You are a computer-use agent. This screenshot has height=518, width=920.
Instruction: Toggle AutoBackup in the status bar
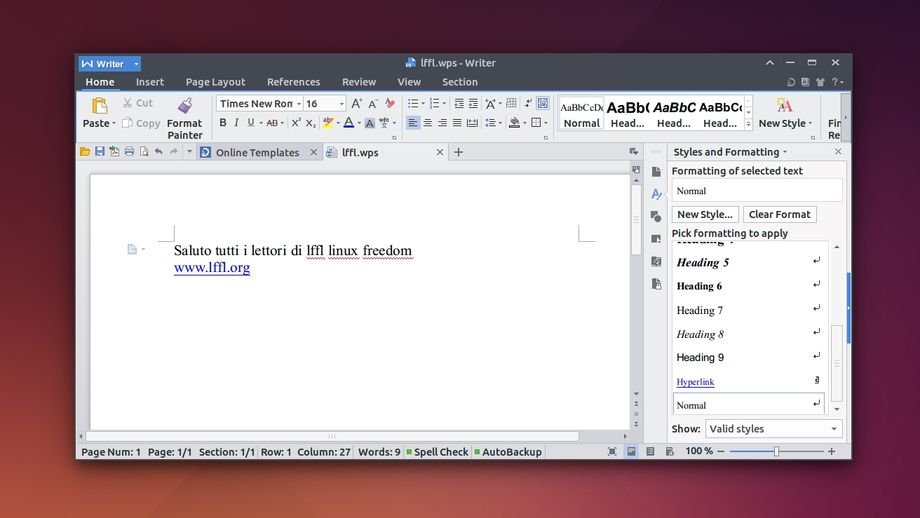tap(507, 452)
